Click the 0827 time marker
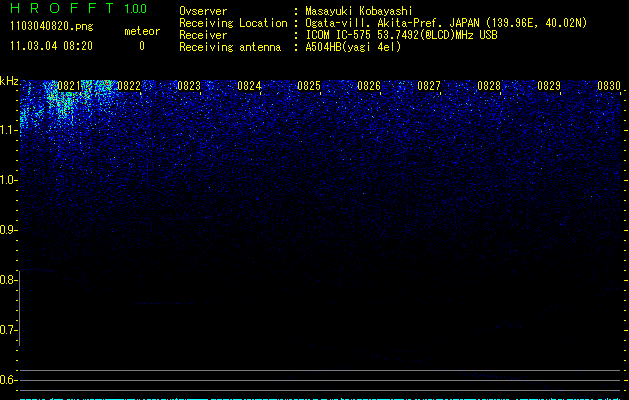Image resolution: width=629 pixels, height=400 pixels. click(x=429, y=86)
